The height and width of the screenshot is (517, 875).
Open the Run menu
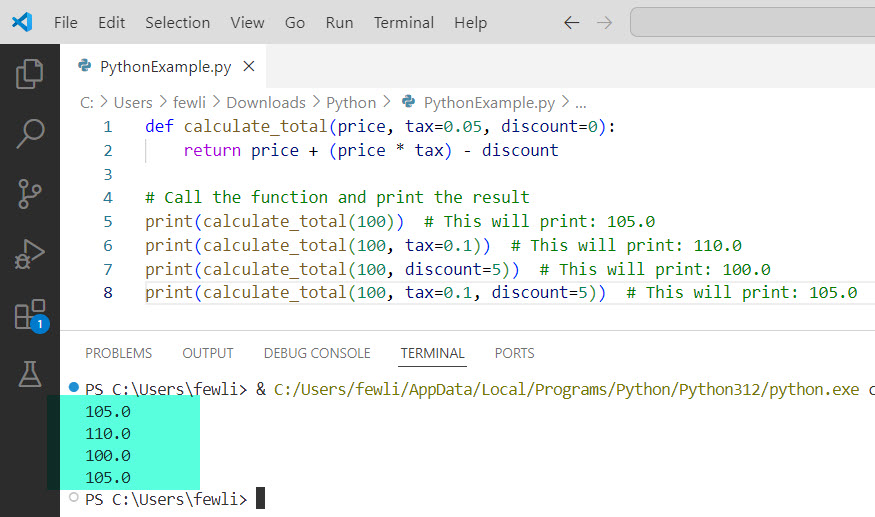tap(339, 23)
